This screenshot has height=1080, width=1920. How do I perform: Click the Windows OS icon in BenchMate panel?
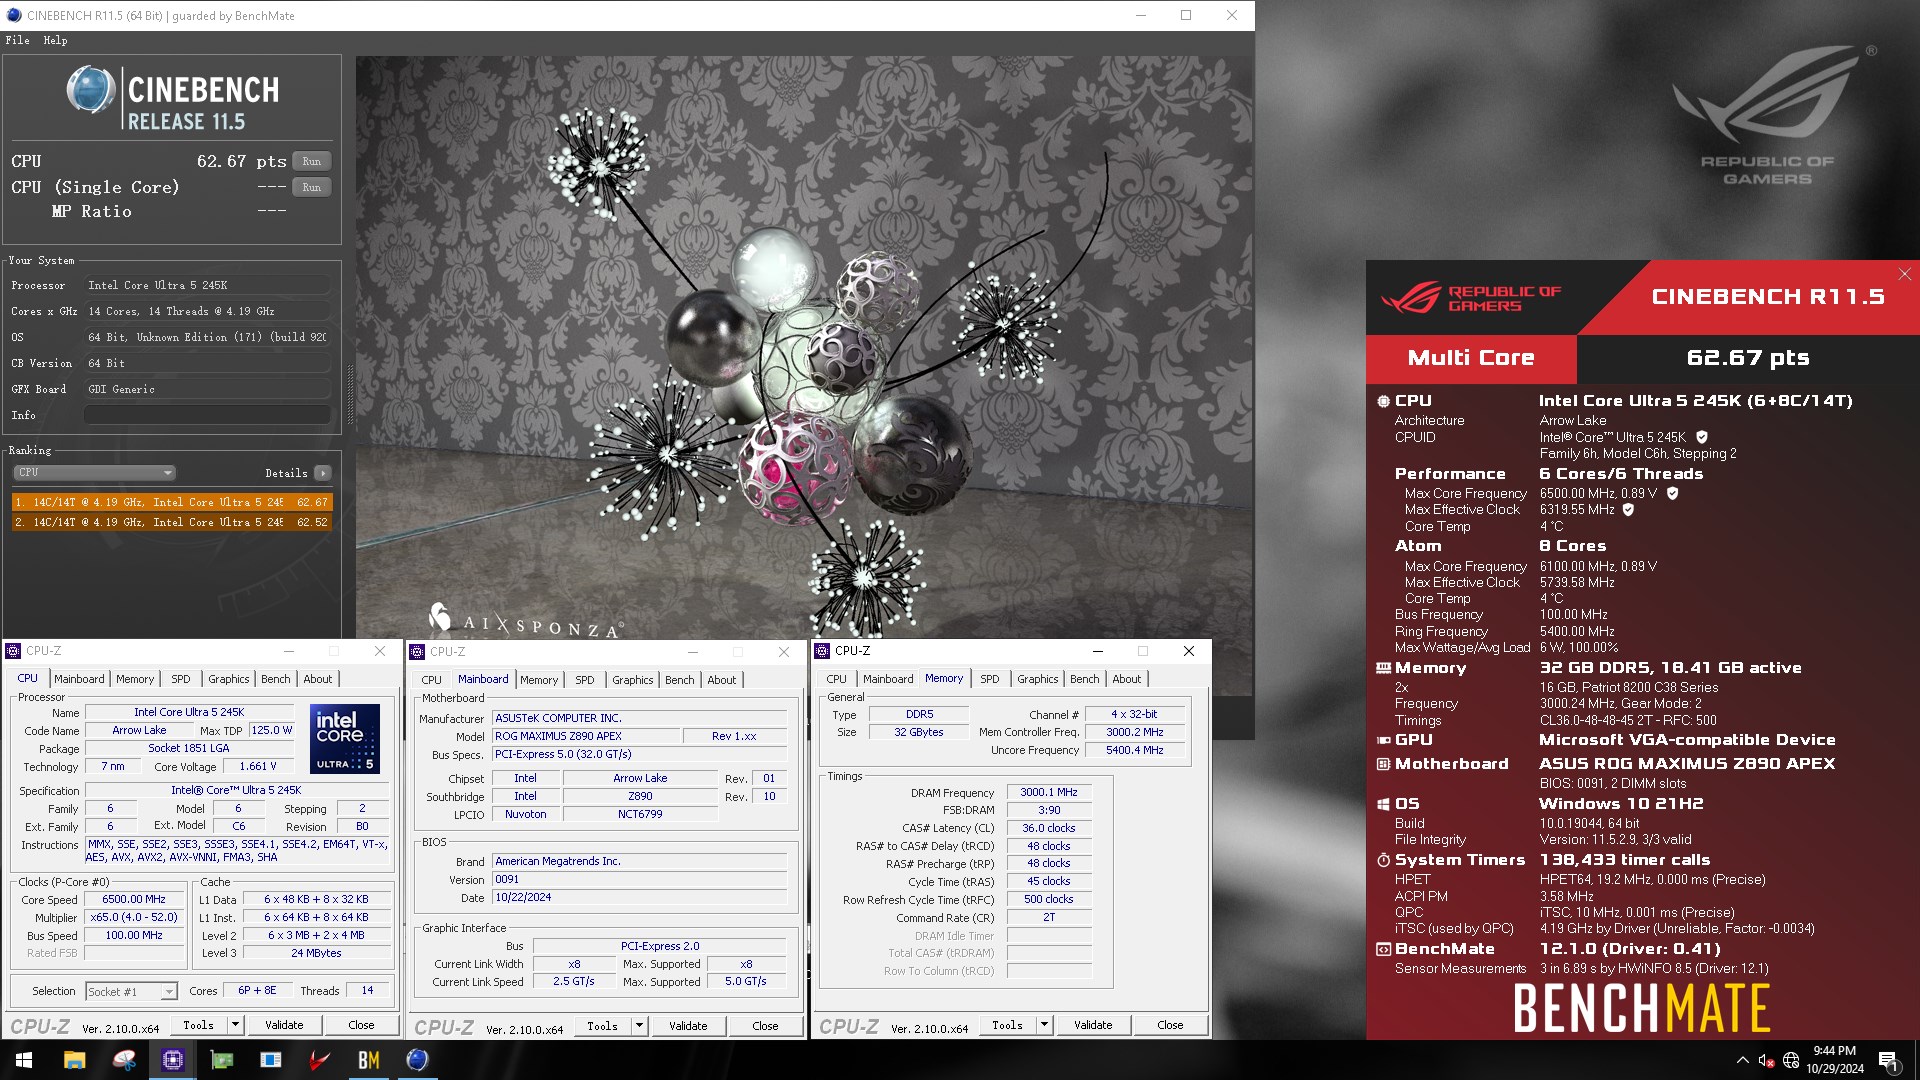click(x=1383, y=804)
